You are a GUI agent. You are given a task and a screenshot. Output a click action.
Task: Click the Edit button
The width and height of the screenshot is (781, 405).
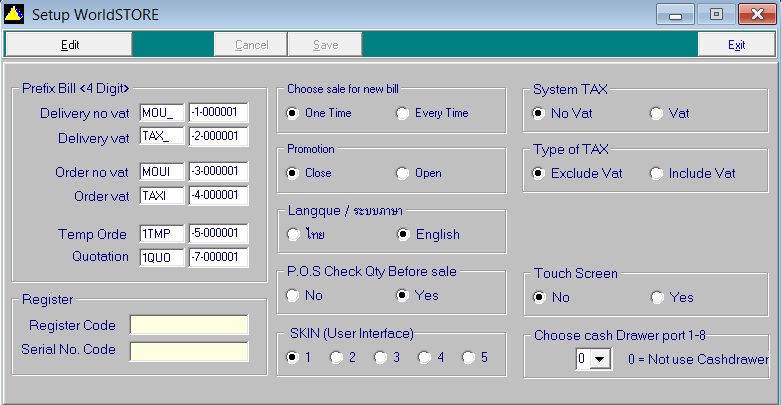point(69,45)
